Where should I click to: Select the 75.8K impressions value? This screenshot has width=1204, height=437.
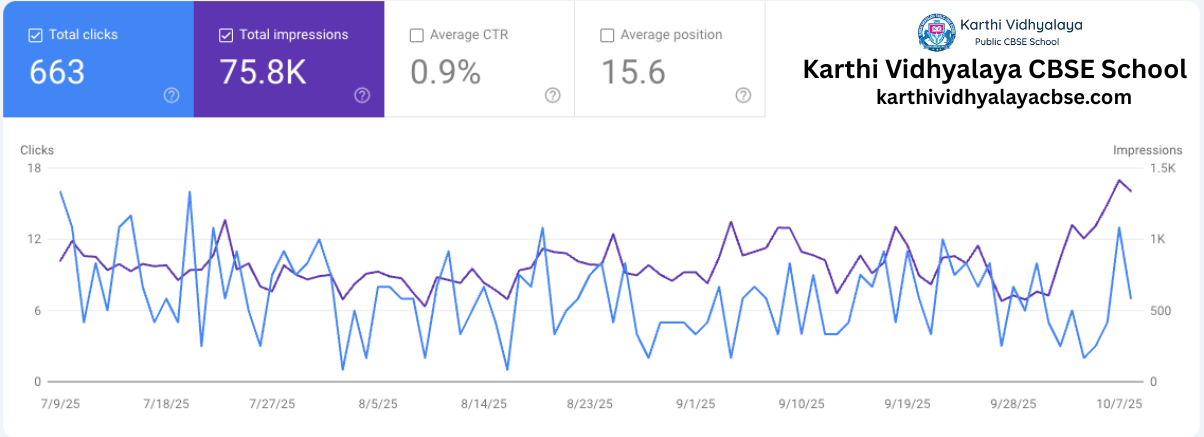[x=261, y=73]
